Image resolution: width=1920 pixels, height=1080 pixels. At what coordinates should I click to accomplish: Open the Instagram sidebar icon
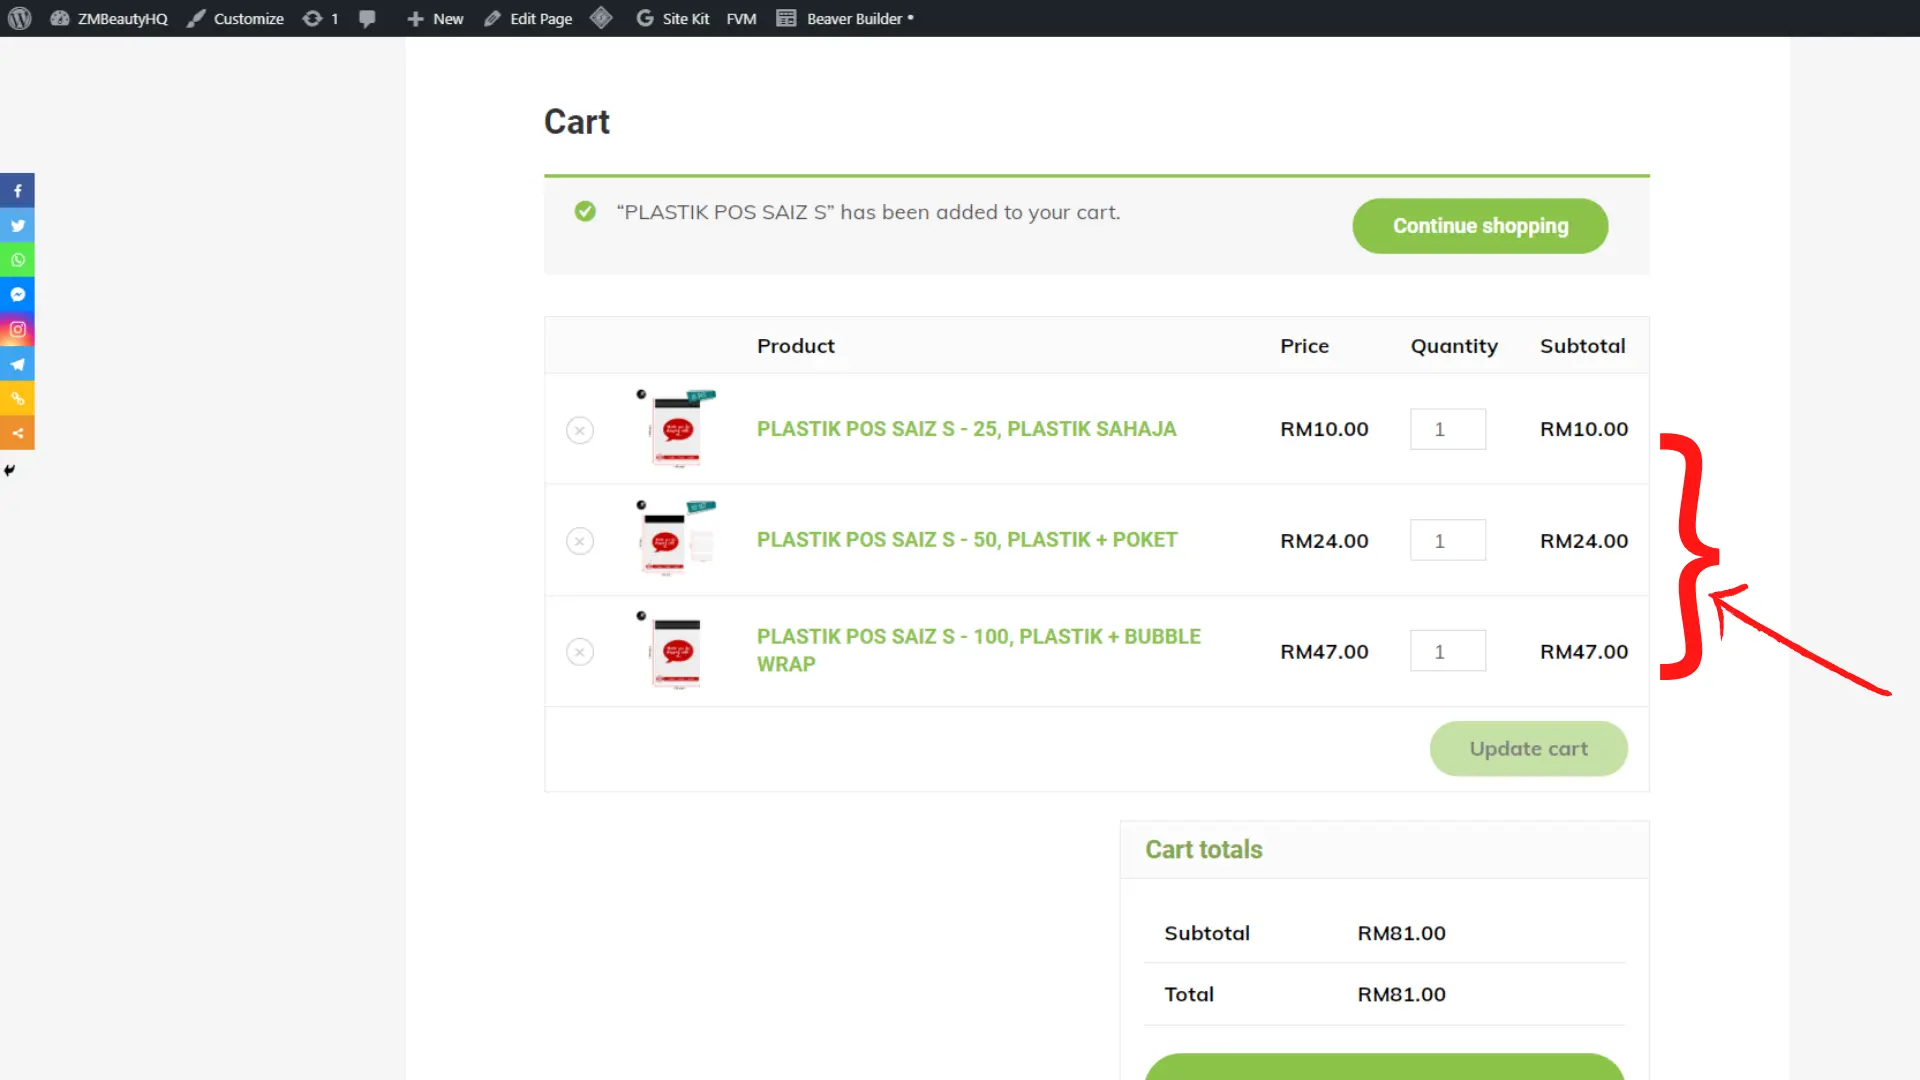[x=17, y=329]
